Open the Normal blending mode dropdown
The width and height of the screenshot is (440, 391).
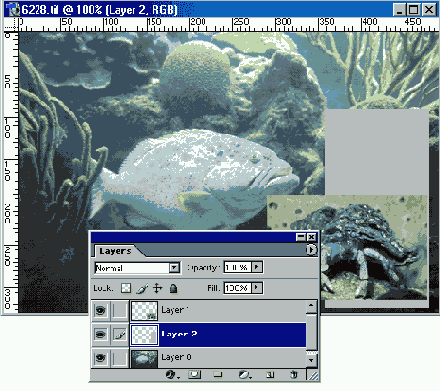point(174,268)
